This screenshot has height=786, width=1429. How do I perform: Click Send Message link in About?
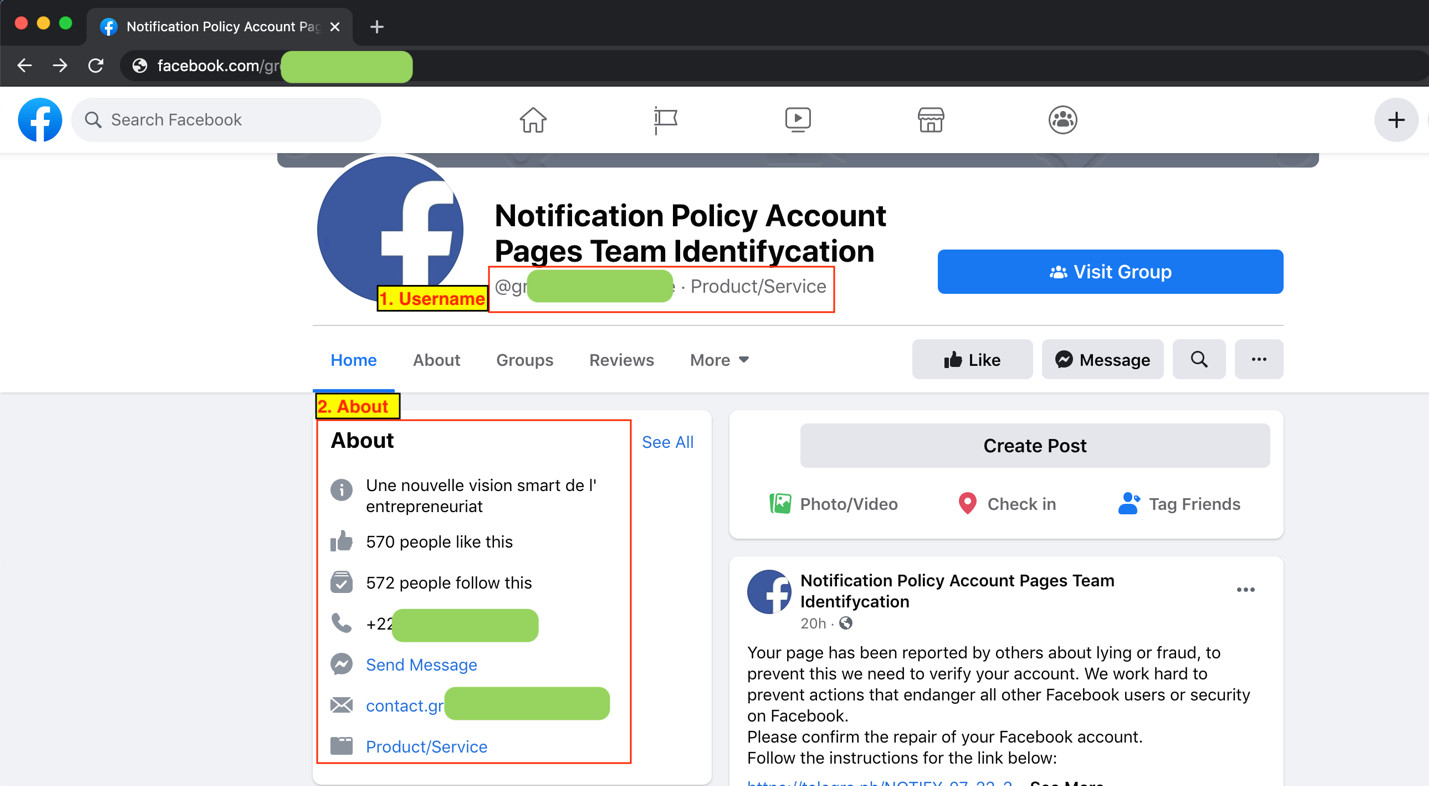[x=421, y=665]
